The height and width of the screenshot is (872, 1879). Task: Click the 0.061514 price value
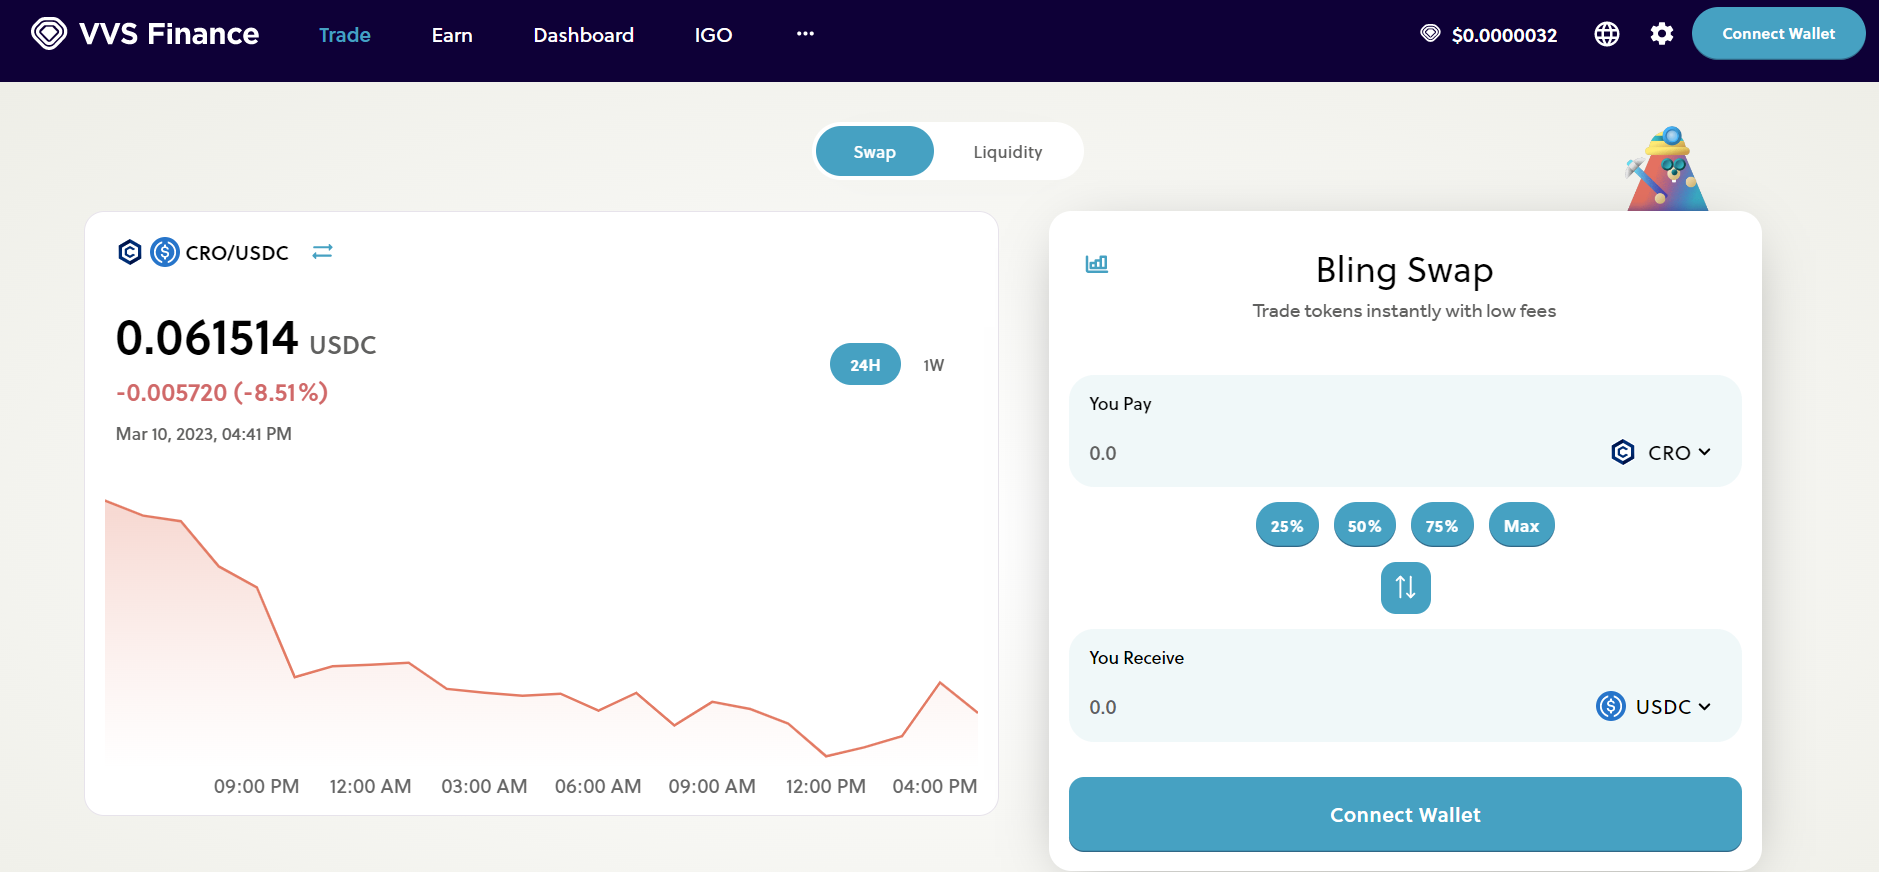point(207,338)
